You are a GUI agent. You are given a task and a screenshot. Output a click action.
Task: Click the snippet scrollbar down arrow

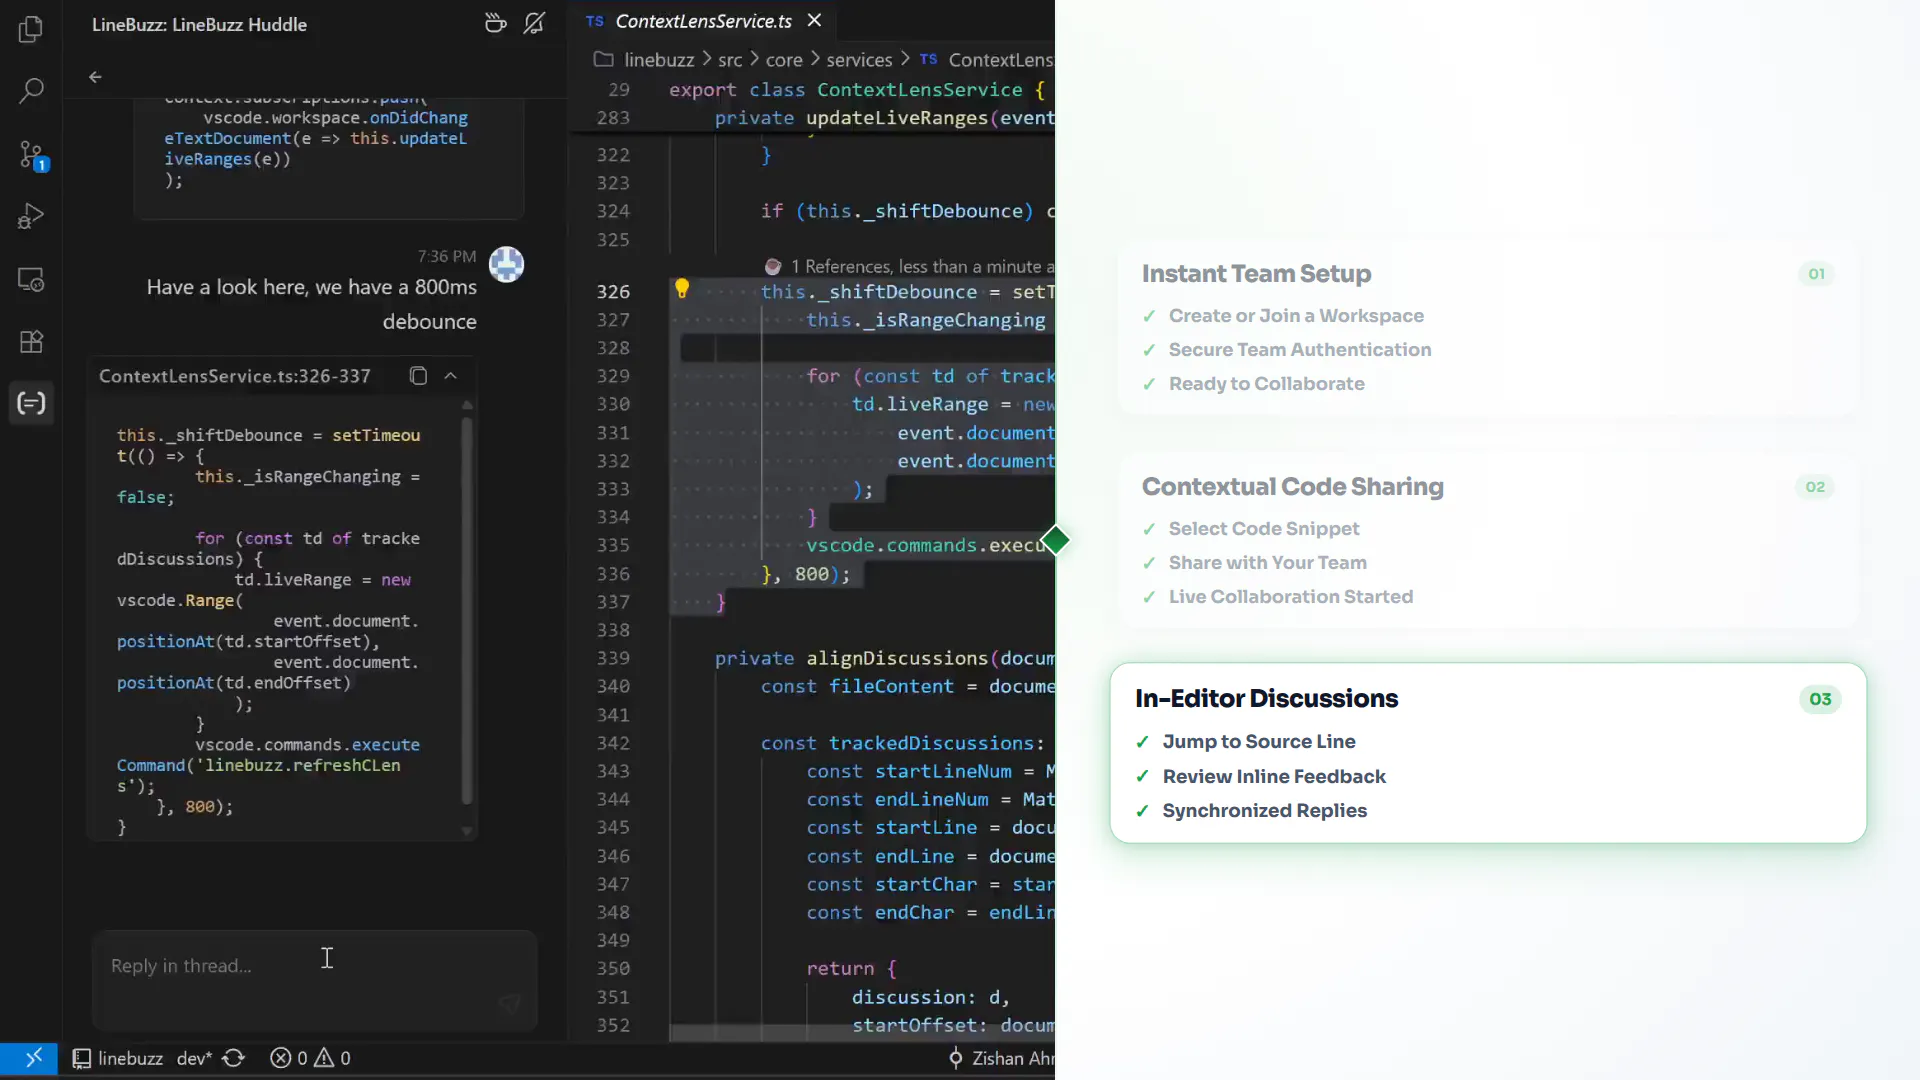467,831
